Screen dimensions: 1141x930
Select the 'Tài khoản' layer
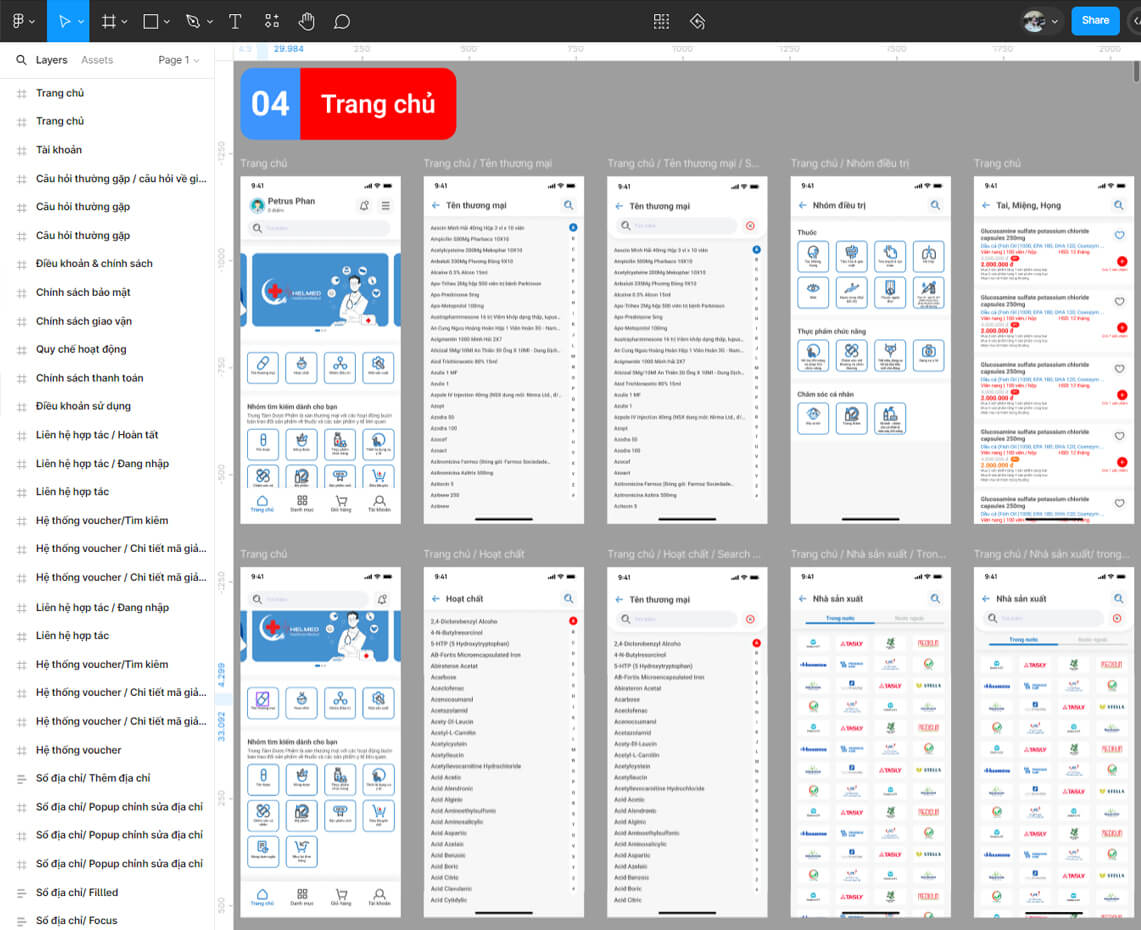pos(59,150)
